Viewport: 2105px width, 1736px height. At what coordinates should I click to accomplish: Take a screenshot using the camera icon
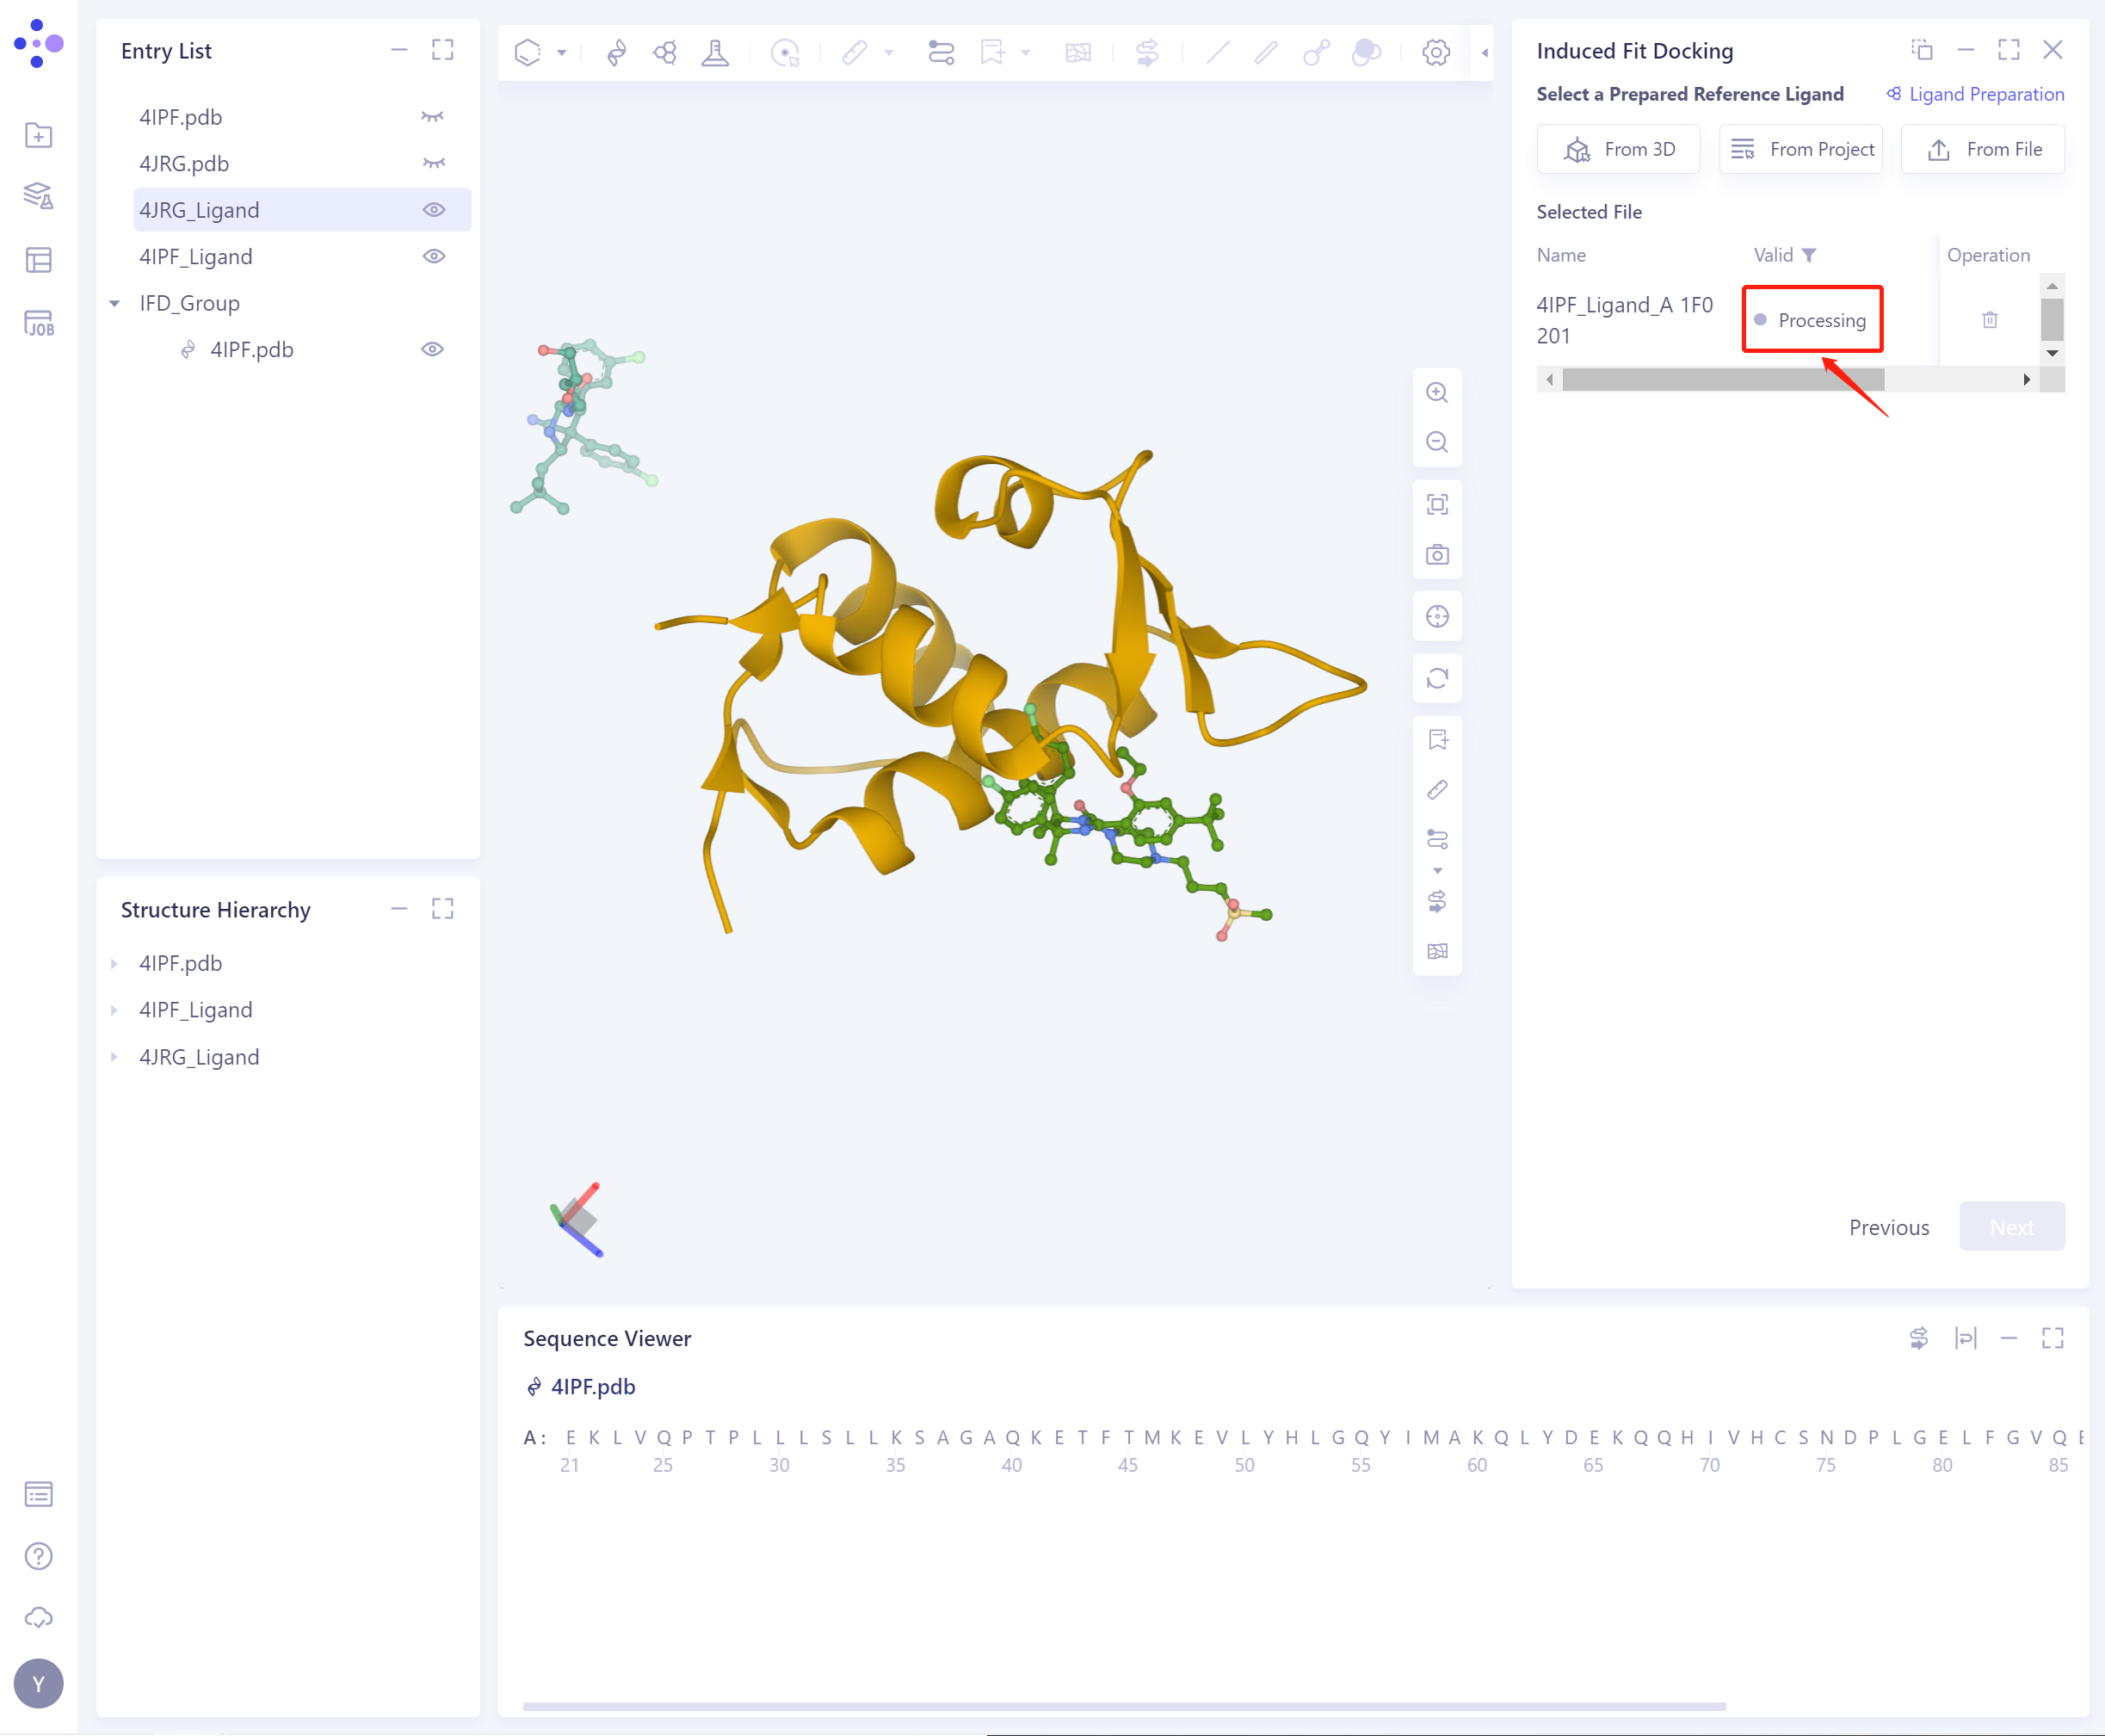tap(1437, 554)
